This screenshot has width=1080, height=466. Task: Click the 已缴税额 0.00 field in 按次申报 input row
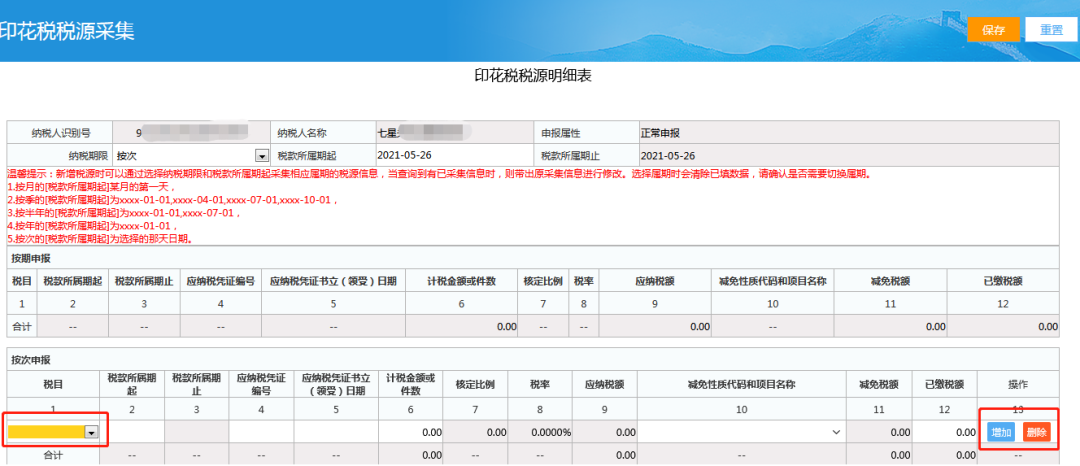944,432
